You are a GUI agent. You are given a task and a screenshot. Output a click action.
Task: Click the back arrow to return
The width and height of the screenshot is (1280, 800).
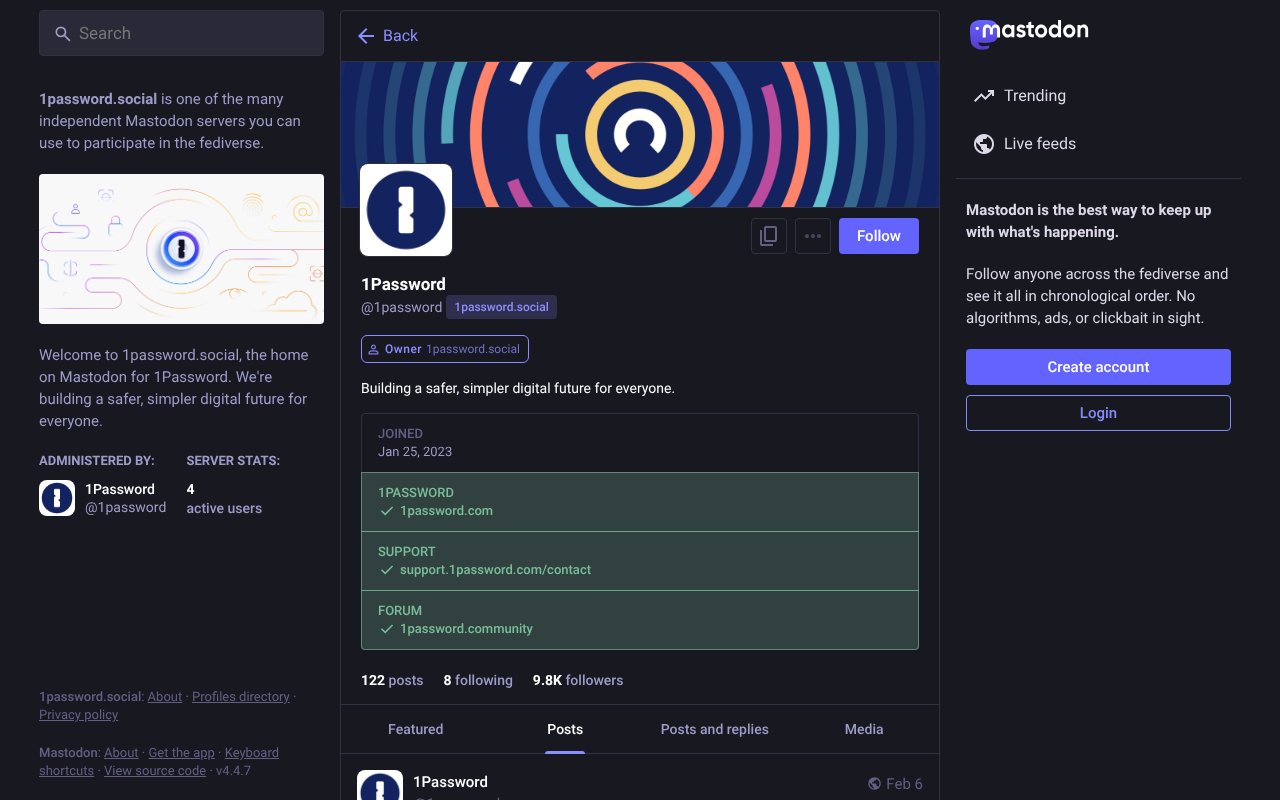(366, 36)
